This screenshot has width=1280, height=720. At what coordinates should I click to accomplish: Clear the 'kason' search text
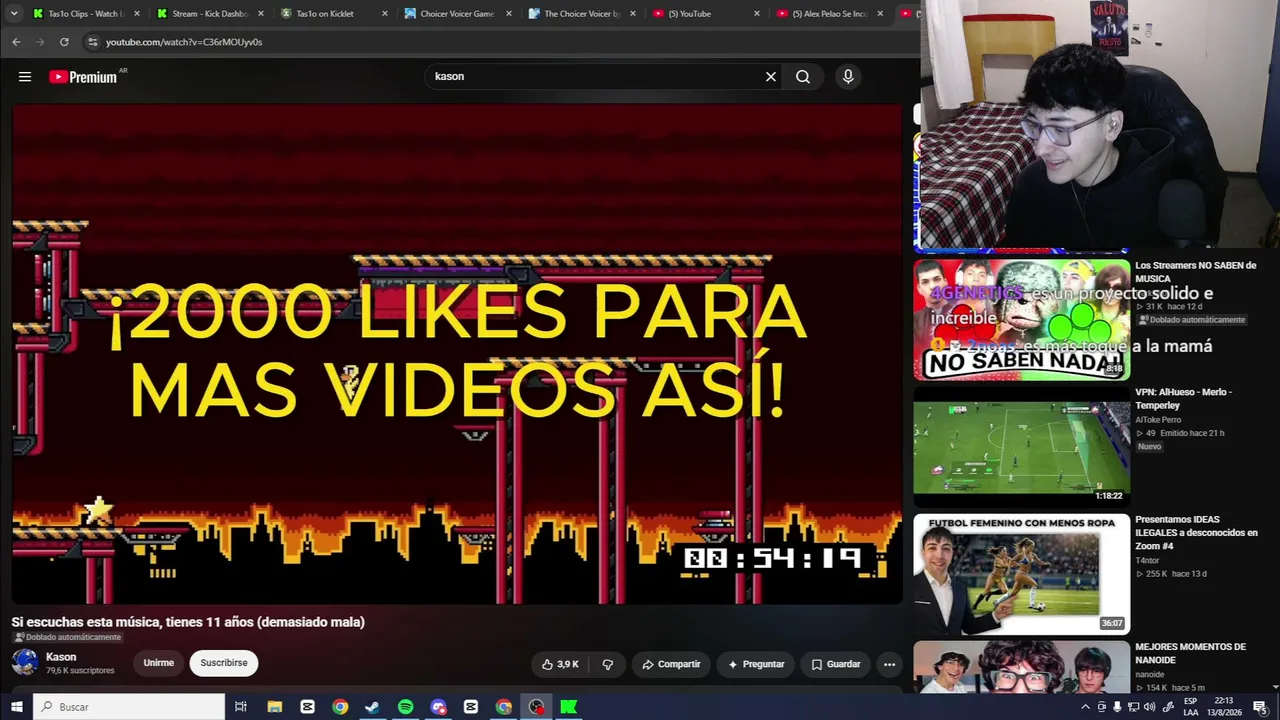point(771,77)
